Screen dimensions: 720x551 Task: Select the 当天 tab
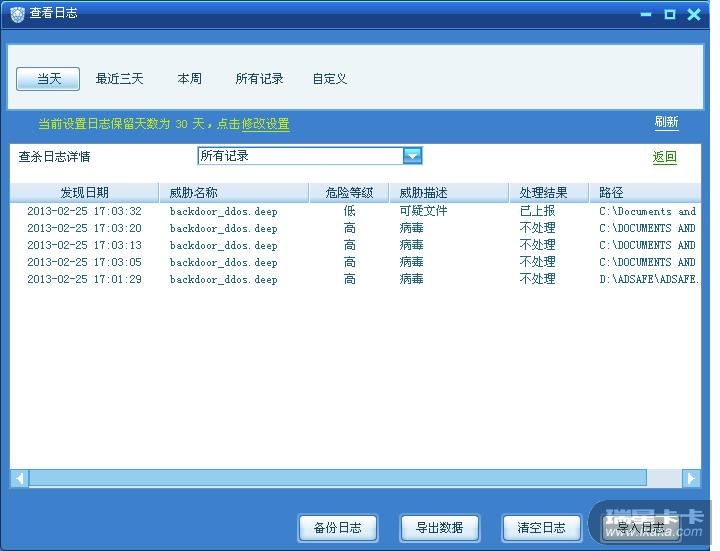[x=48, y=79]
